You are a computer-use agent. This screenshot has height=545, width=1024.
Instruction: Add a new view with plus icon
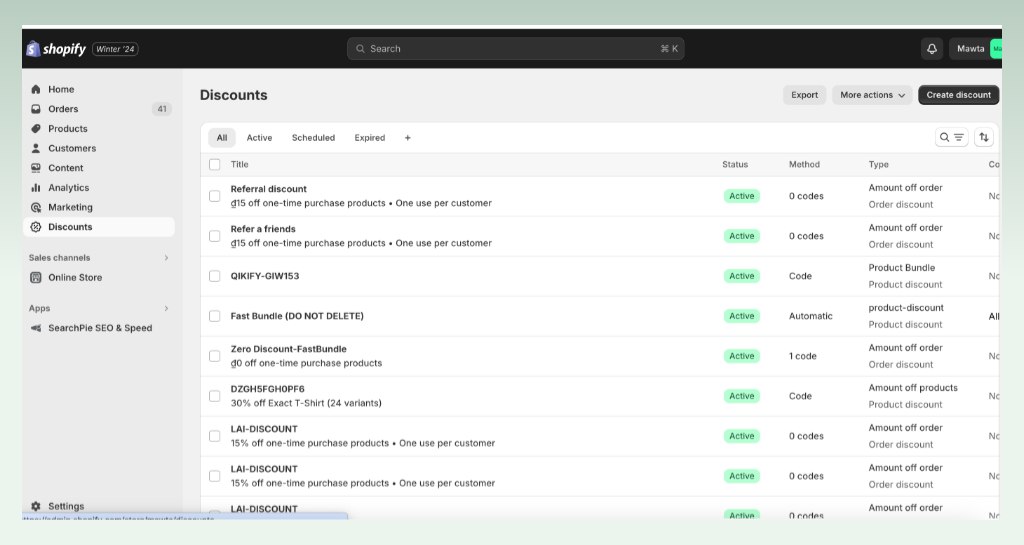click(x=408, y=138)
